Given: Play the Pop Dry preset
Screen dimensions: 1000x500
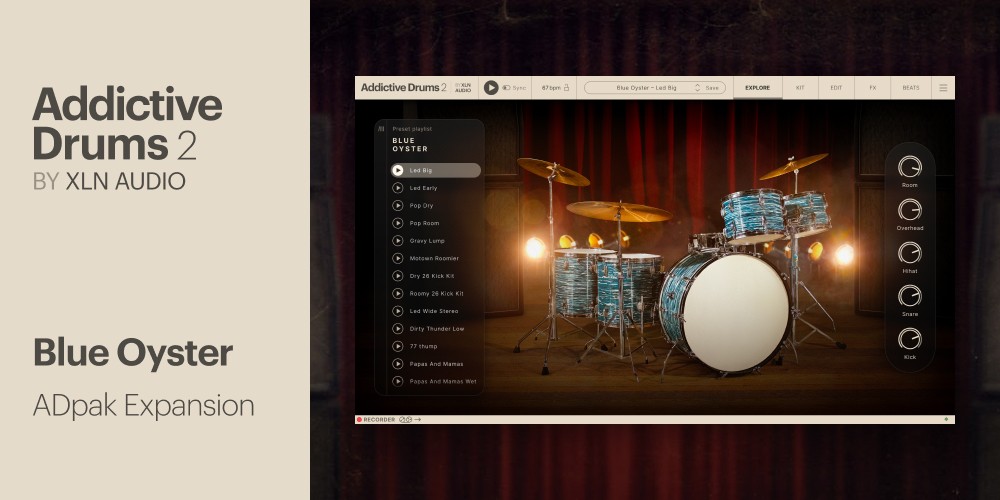Looking at the screenshot, I should (x=398, y=206).
